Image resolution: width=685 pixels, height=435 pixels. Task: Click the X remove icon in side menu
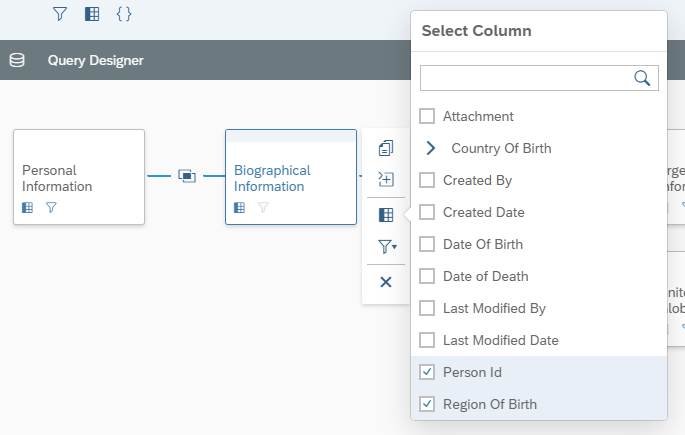386,282
